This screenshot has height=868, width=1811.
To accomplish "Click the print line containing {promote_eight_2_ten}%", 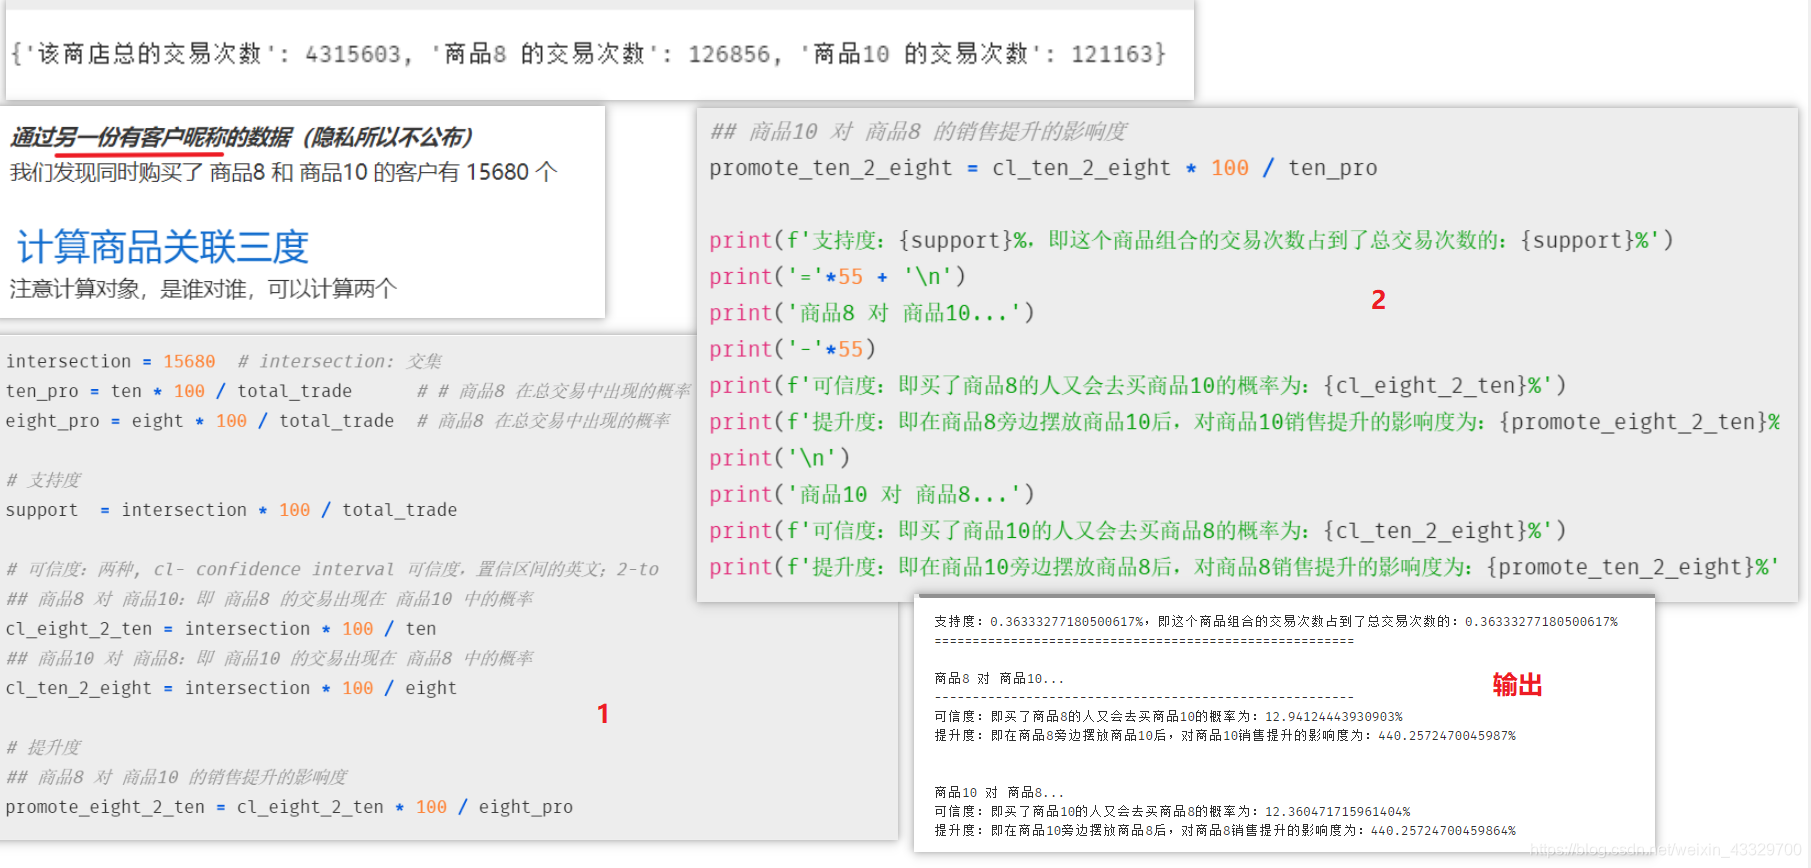I will click(x=1245, y=422).
